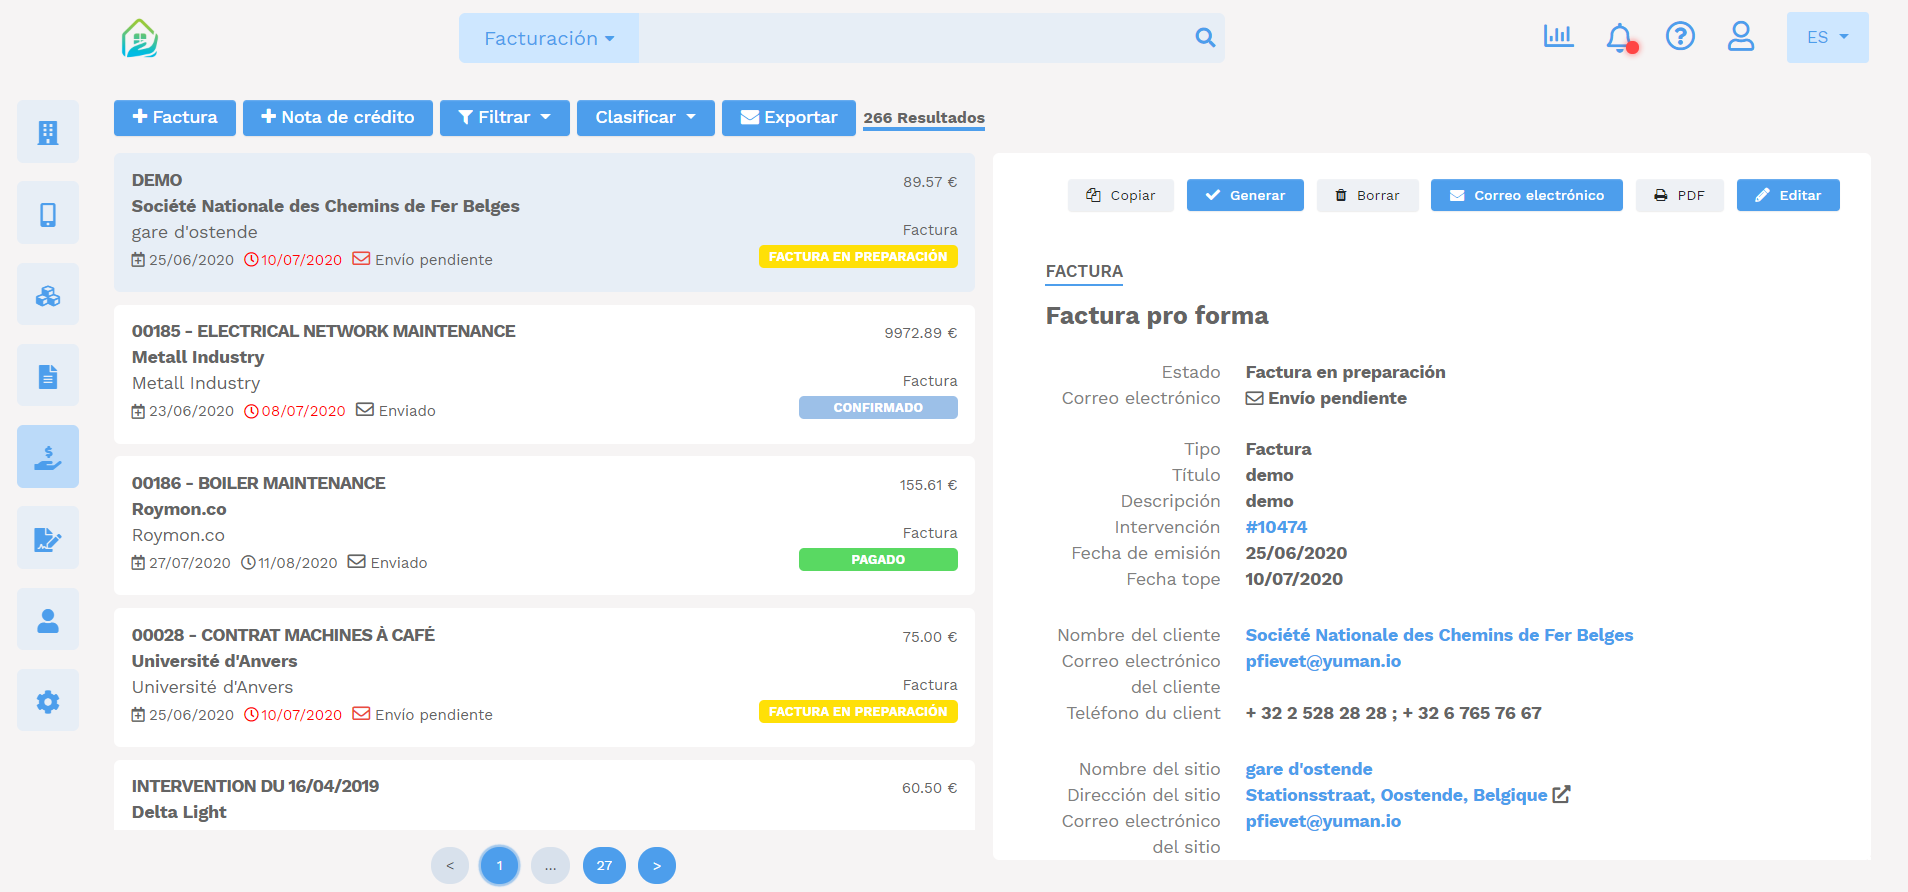1908x892 pixels.
Task: Open the billing hand-dollar sidebar section
Action: pos(48,457)
